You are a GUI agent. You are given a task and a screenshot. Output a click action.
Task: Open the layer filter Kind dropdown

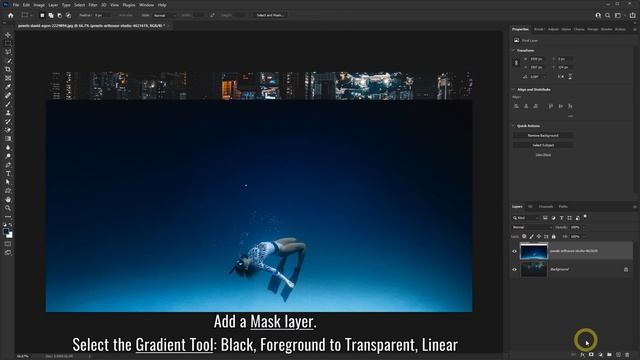pos(526,218)
